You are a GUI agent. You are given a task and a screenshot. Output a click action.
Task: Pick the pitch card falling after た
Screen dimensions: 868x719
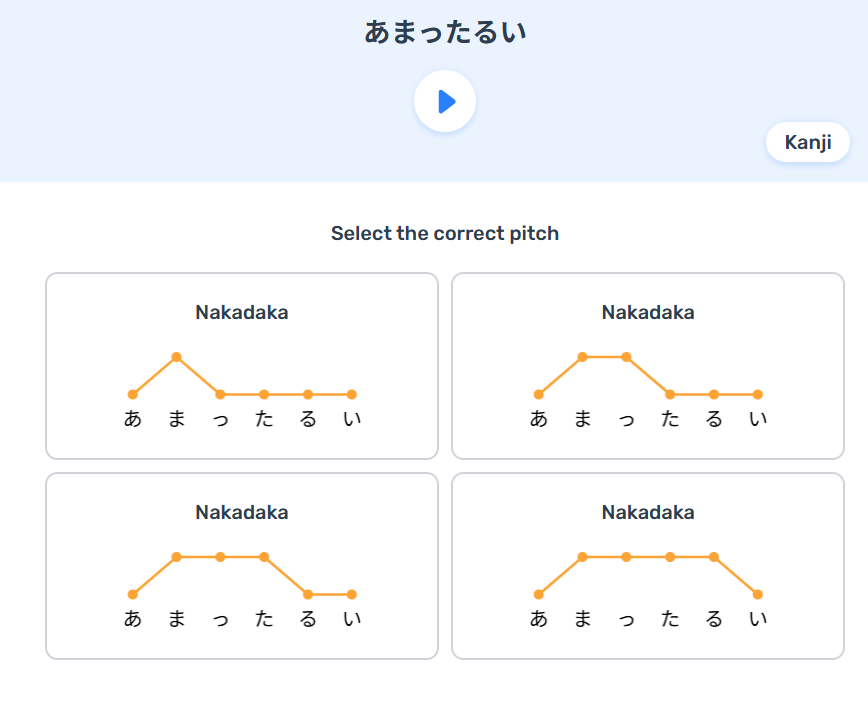click(242, 566)
